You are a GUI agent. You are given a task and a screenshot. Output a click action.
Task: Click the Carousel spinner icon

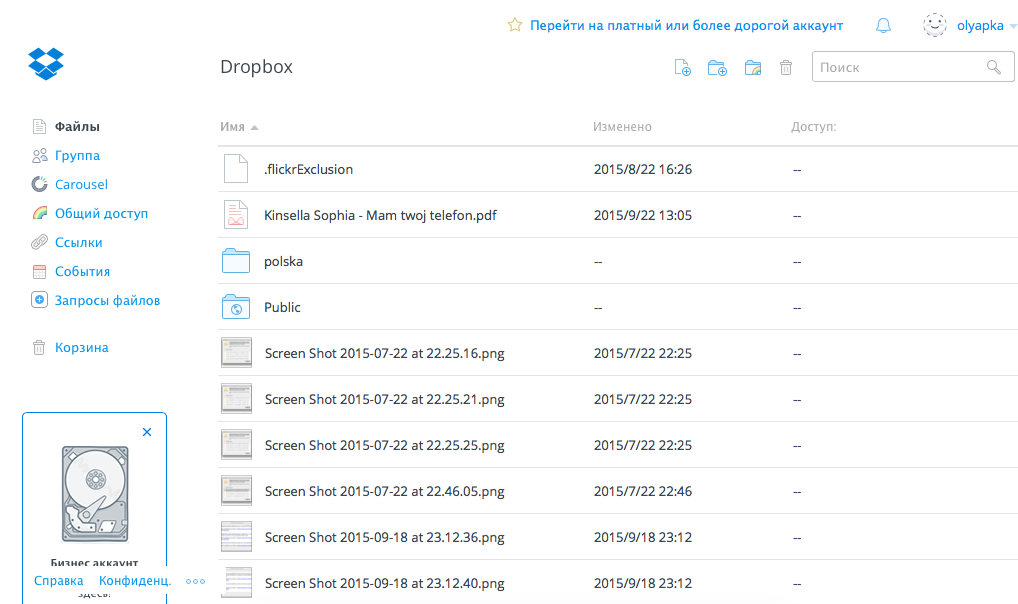[x=40, y=184]
